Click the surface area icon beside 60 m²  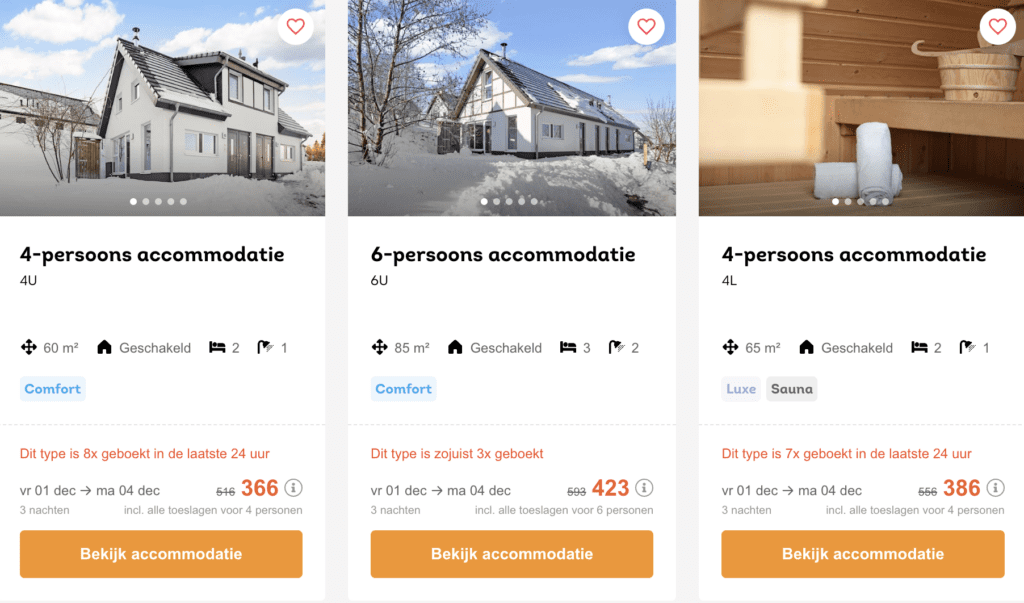click(x=29, y=347)
